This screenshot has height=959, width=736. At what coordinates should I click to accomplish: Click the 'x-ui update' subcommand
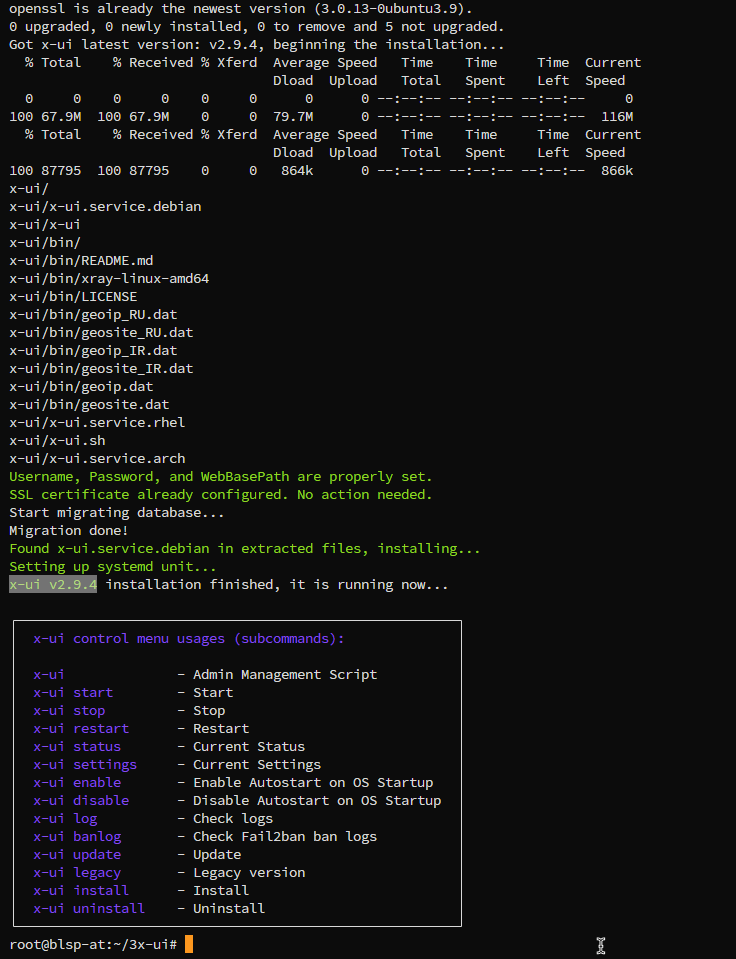point(77,854)
